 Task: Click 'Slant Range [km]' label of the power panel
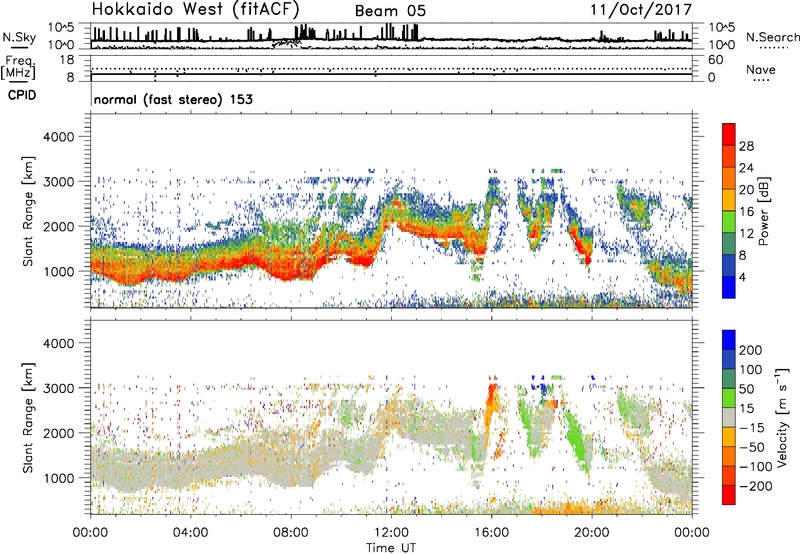(x=28, y=211)
